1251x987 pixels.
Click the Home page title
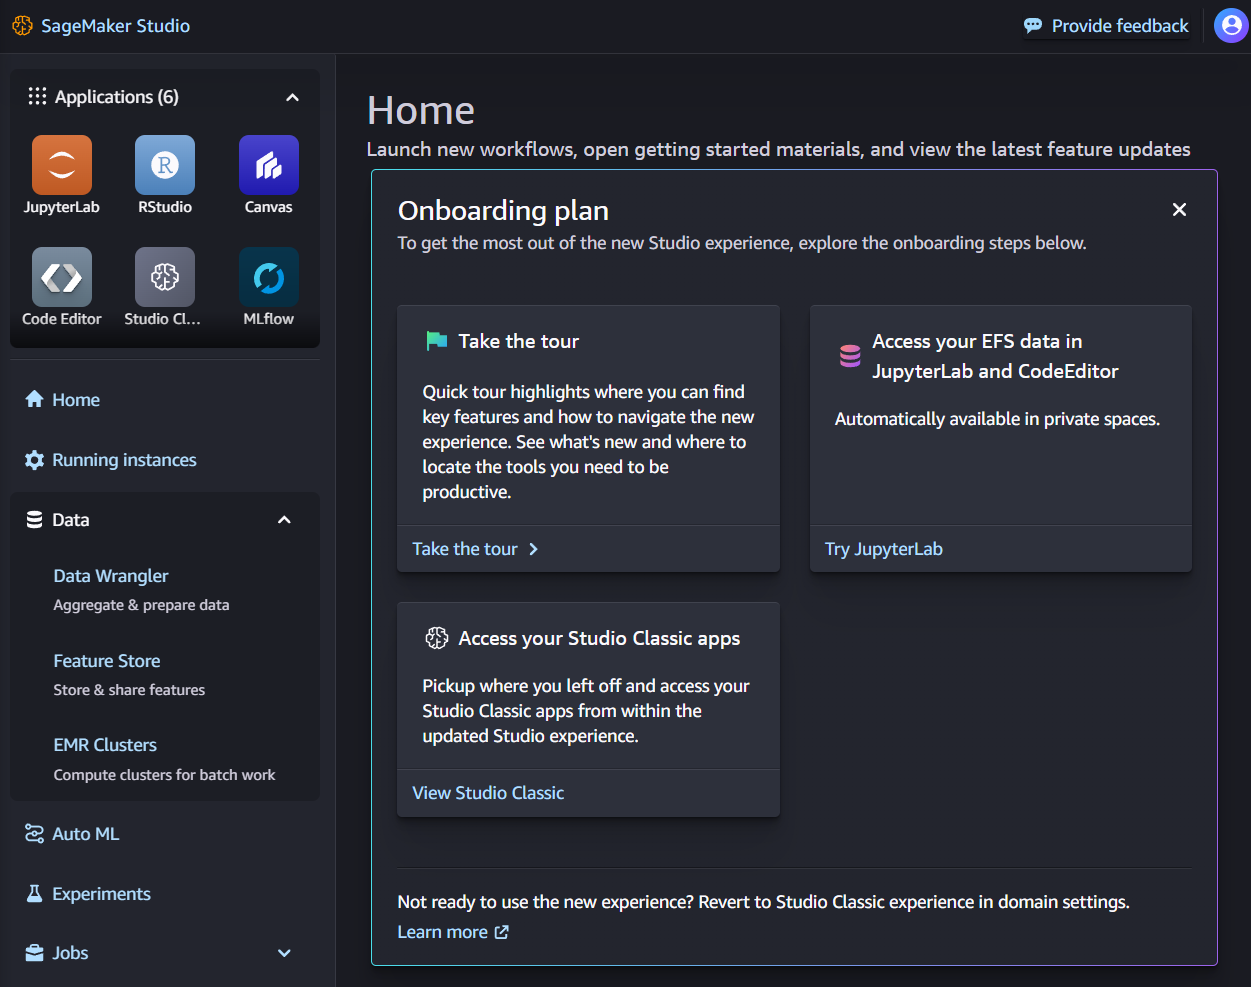click(x=421, y=110)
